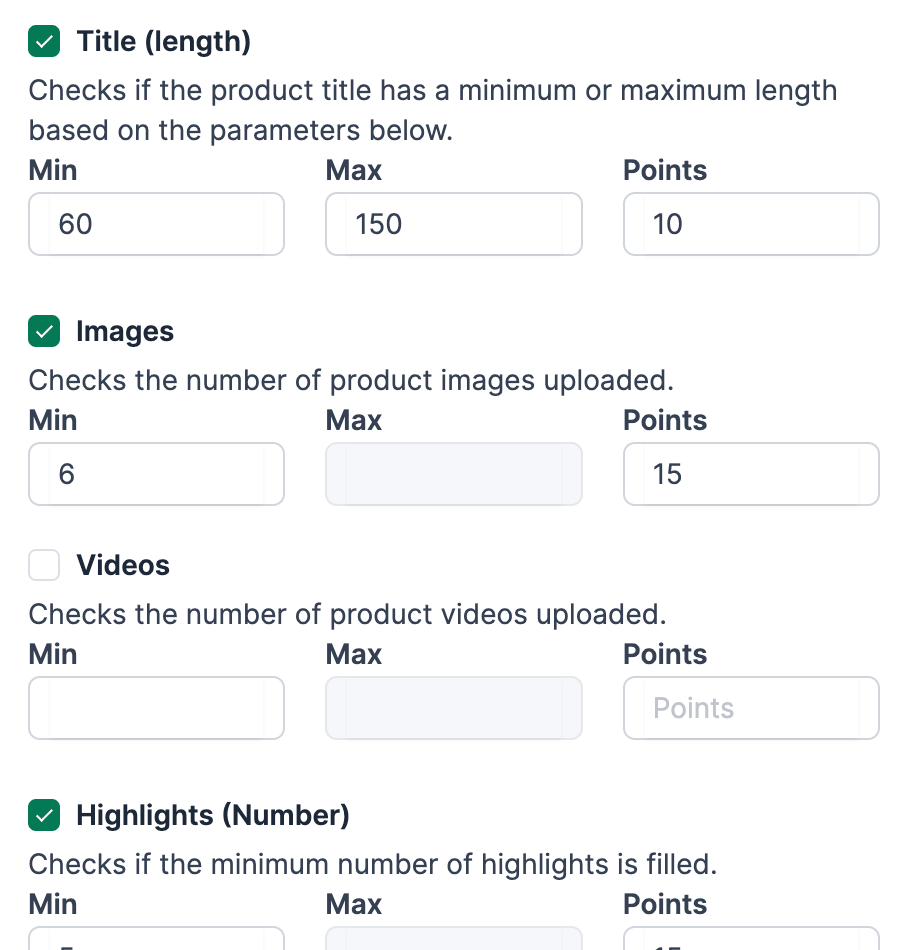Screen dimensions: 904x950
Task: Enable the Videos checkbox
Action: [x=44, y=566]
